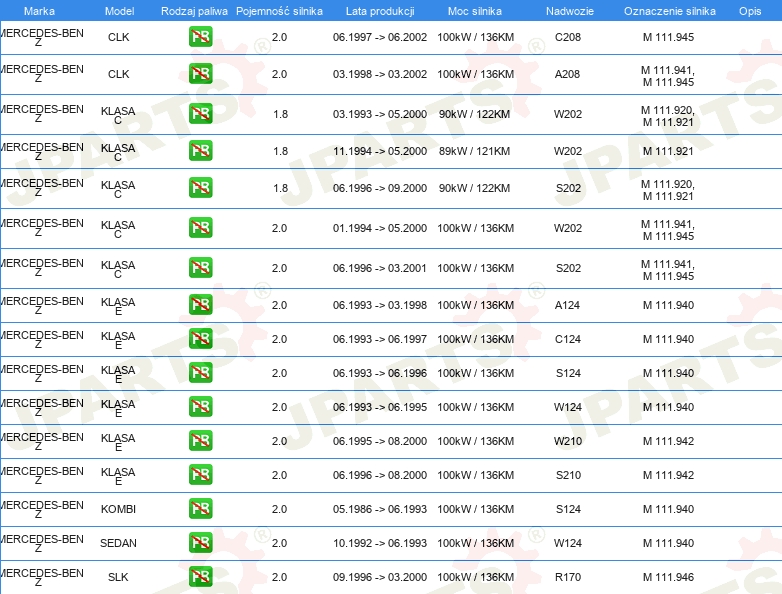Click the W124 cell in the SEDAN row
This screenshot has height=594, width=782.
568,543
